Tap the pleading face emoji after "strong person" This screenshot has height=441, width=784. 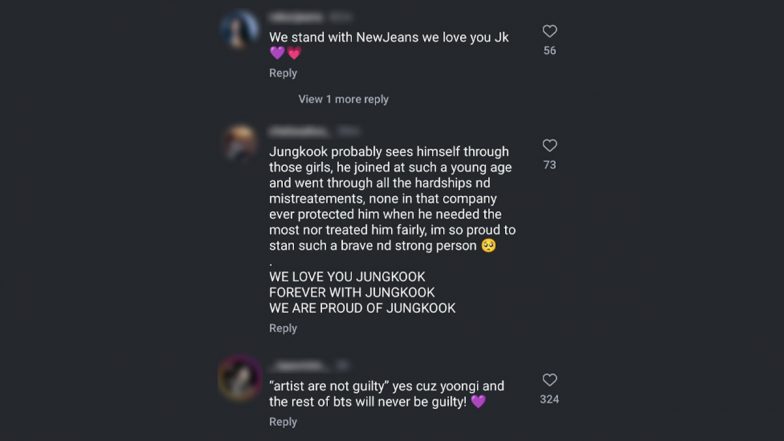[x=488, y=246]
